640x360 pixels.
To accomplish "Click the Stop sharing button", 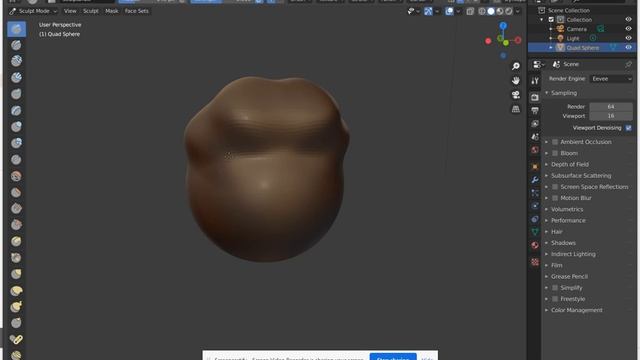I will 393,357.
